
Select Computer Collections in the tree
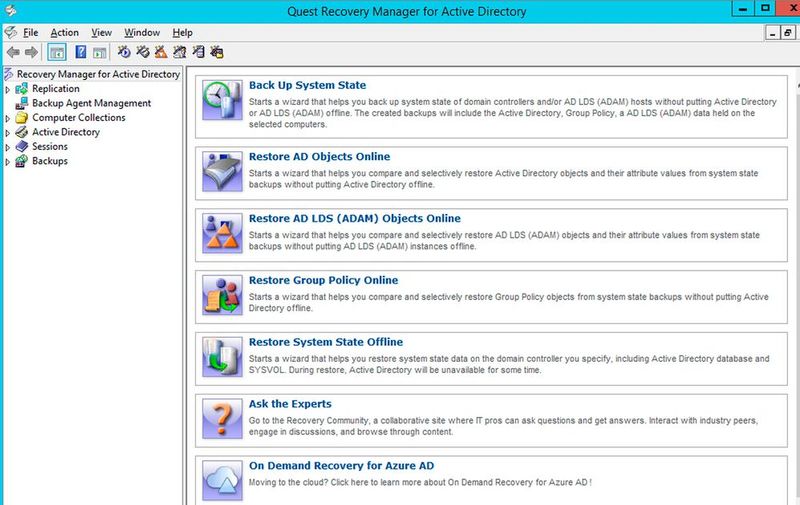pyautogui.click(x=79, y=117)
